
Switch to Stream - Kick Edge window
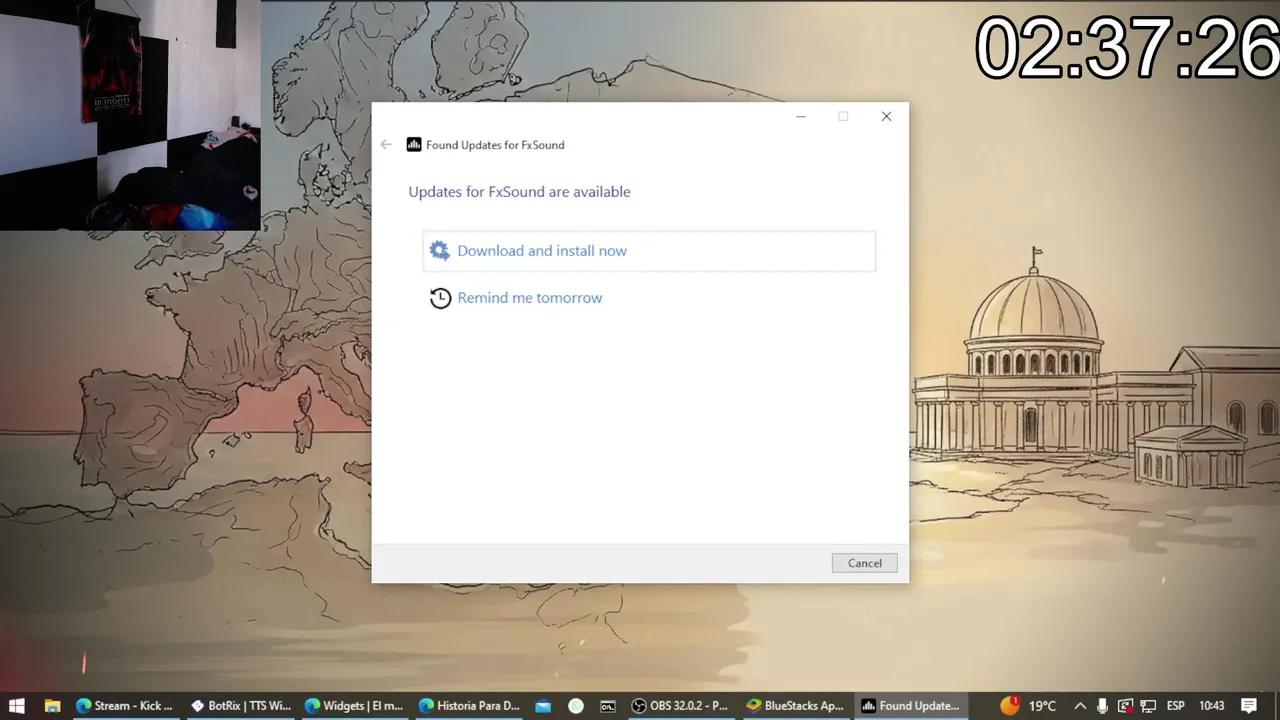click(125, 706)
